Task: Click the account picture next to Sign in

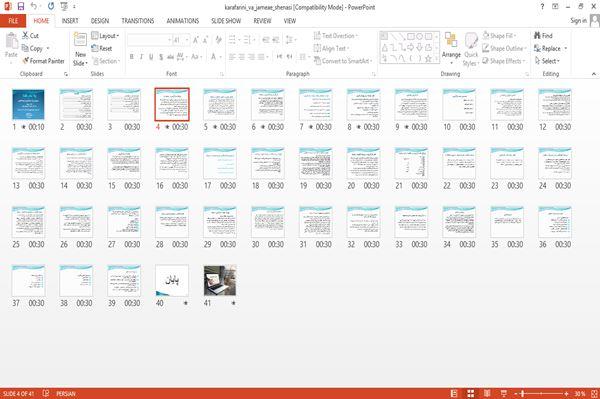Action: tap(594, 21)
